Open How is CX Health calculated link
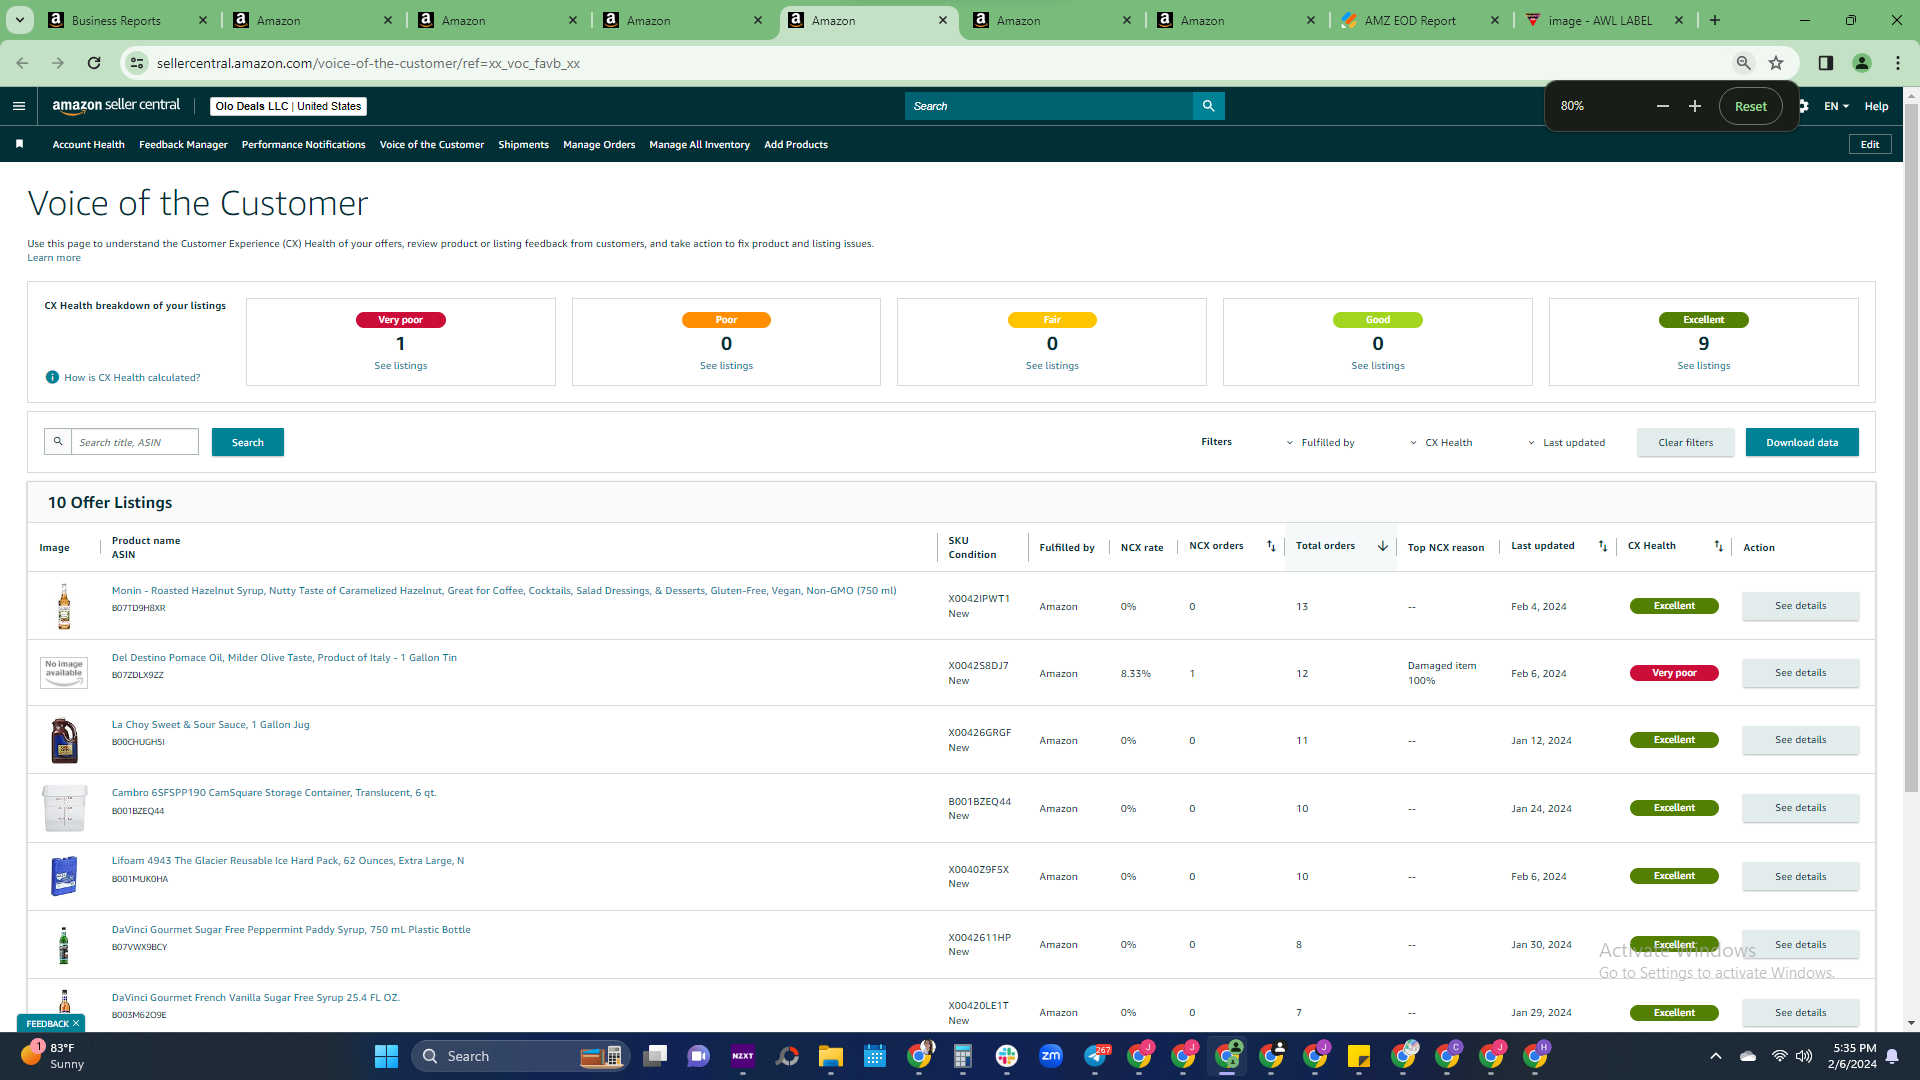Screen dimensions: 1920x1080 click(132, 378)
